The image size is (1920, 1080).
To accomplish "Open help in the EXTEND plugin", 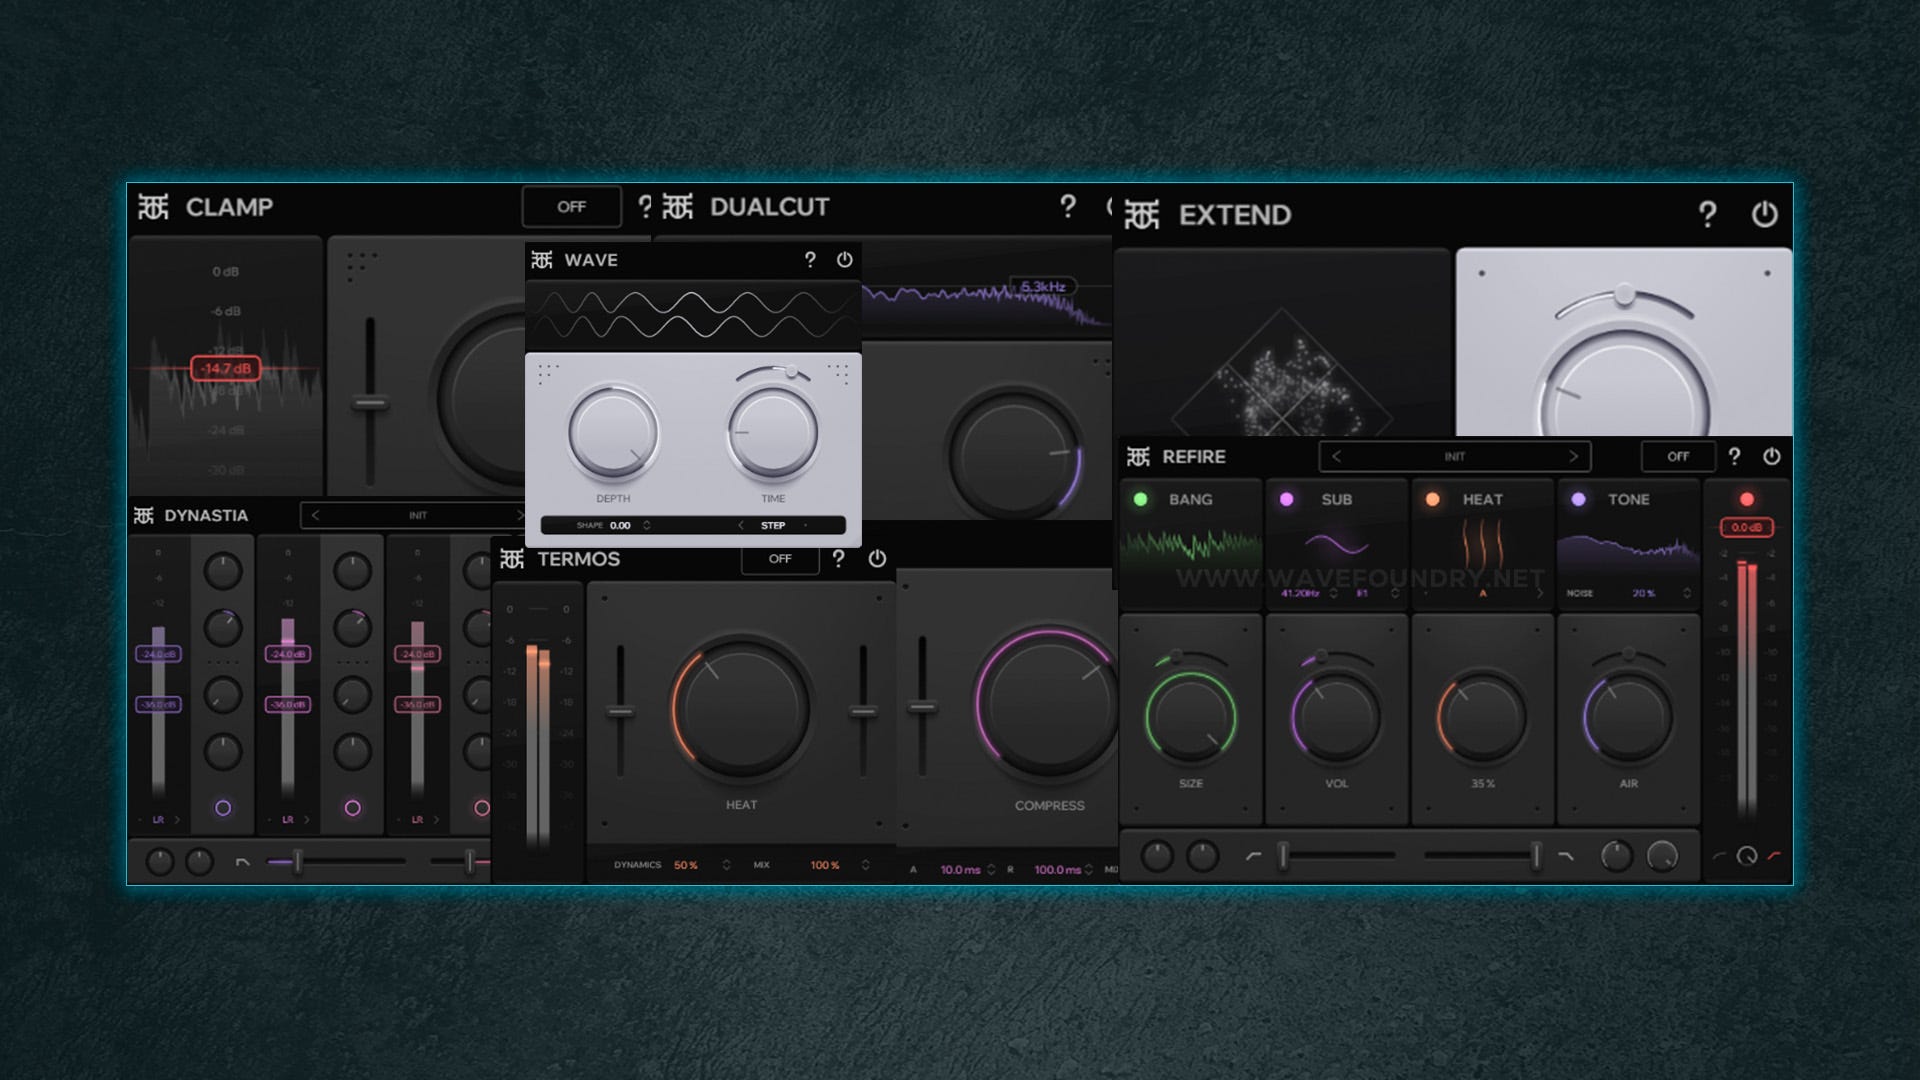I will tap(1707, 214).
